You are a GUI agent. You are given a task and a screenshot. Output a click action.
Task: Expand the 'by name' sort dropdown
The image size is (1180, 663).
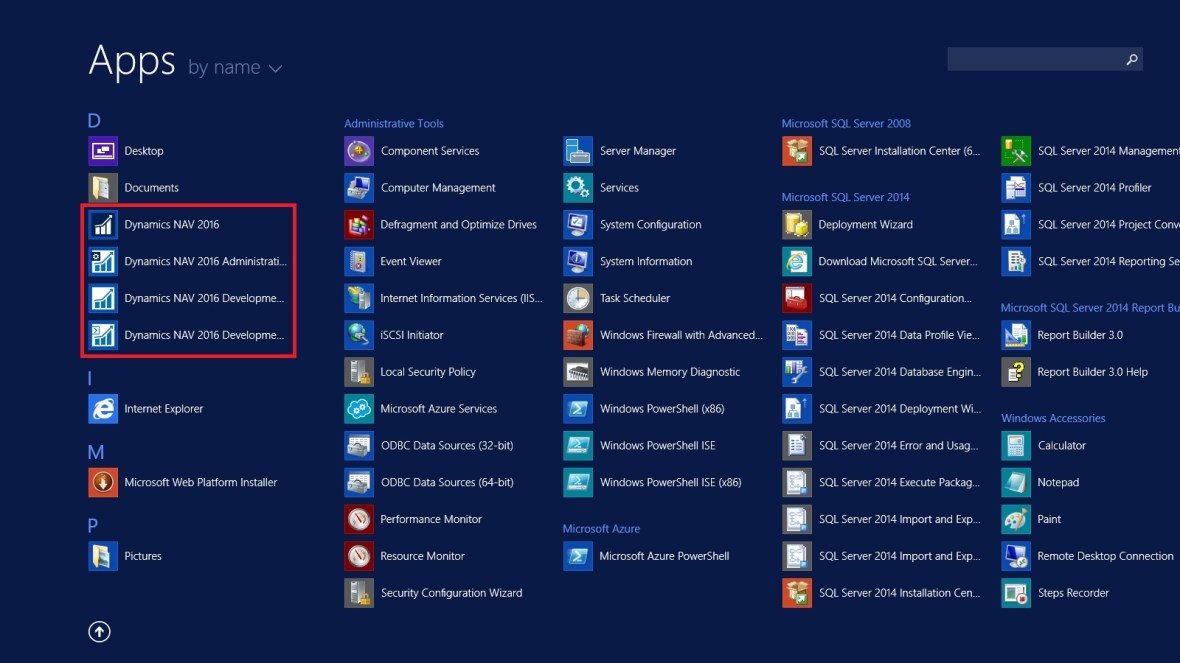235,68
